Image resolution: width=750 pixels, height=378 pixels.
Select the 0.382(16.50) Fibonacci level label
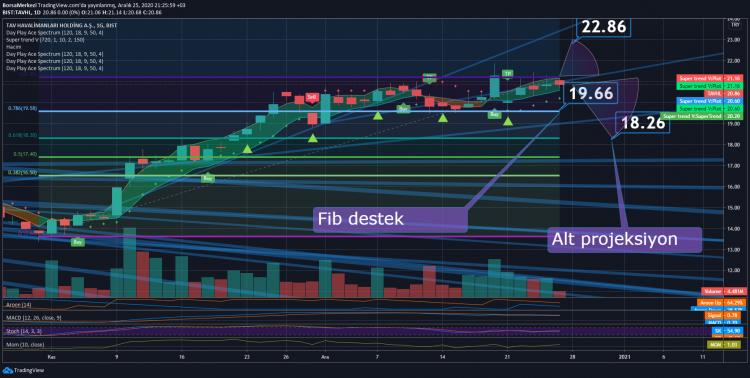coord(22,172)
